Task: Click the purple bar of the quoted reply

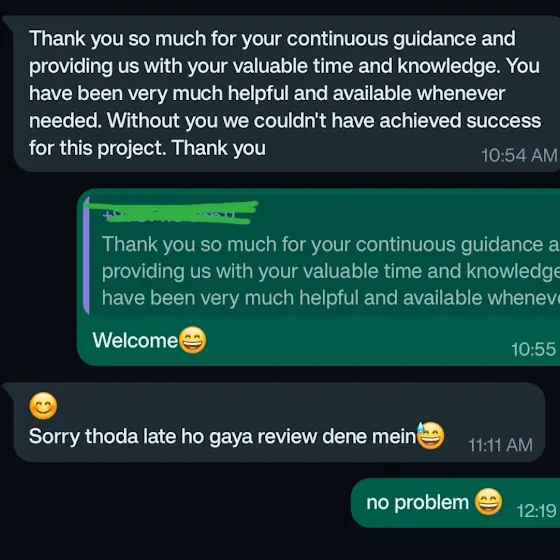Action: coord(86,255)
